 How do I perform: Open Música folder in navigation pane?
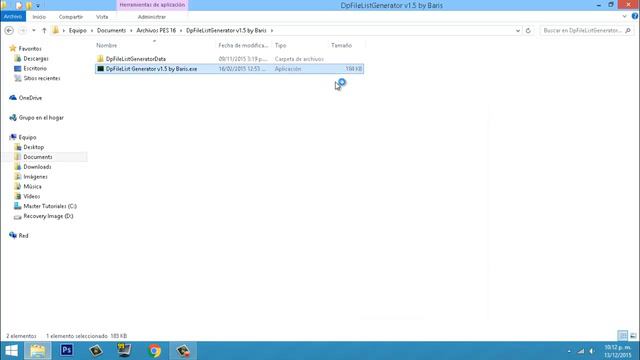[32, 186]
